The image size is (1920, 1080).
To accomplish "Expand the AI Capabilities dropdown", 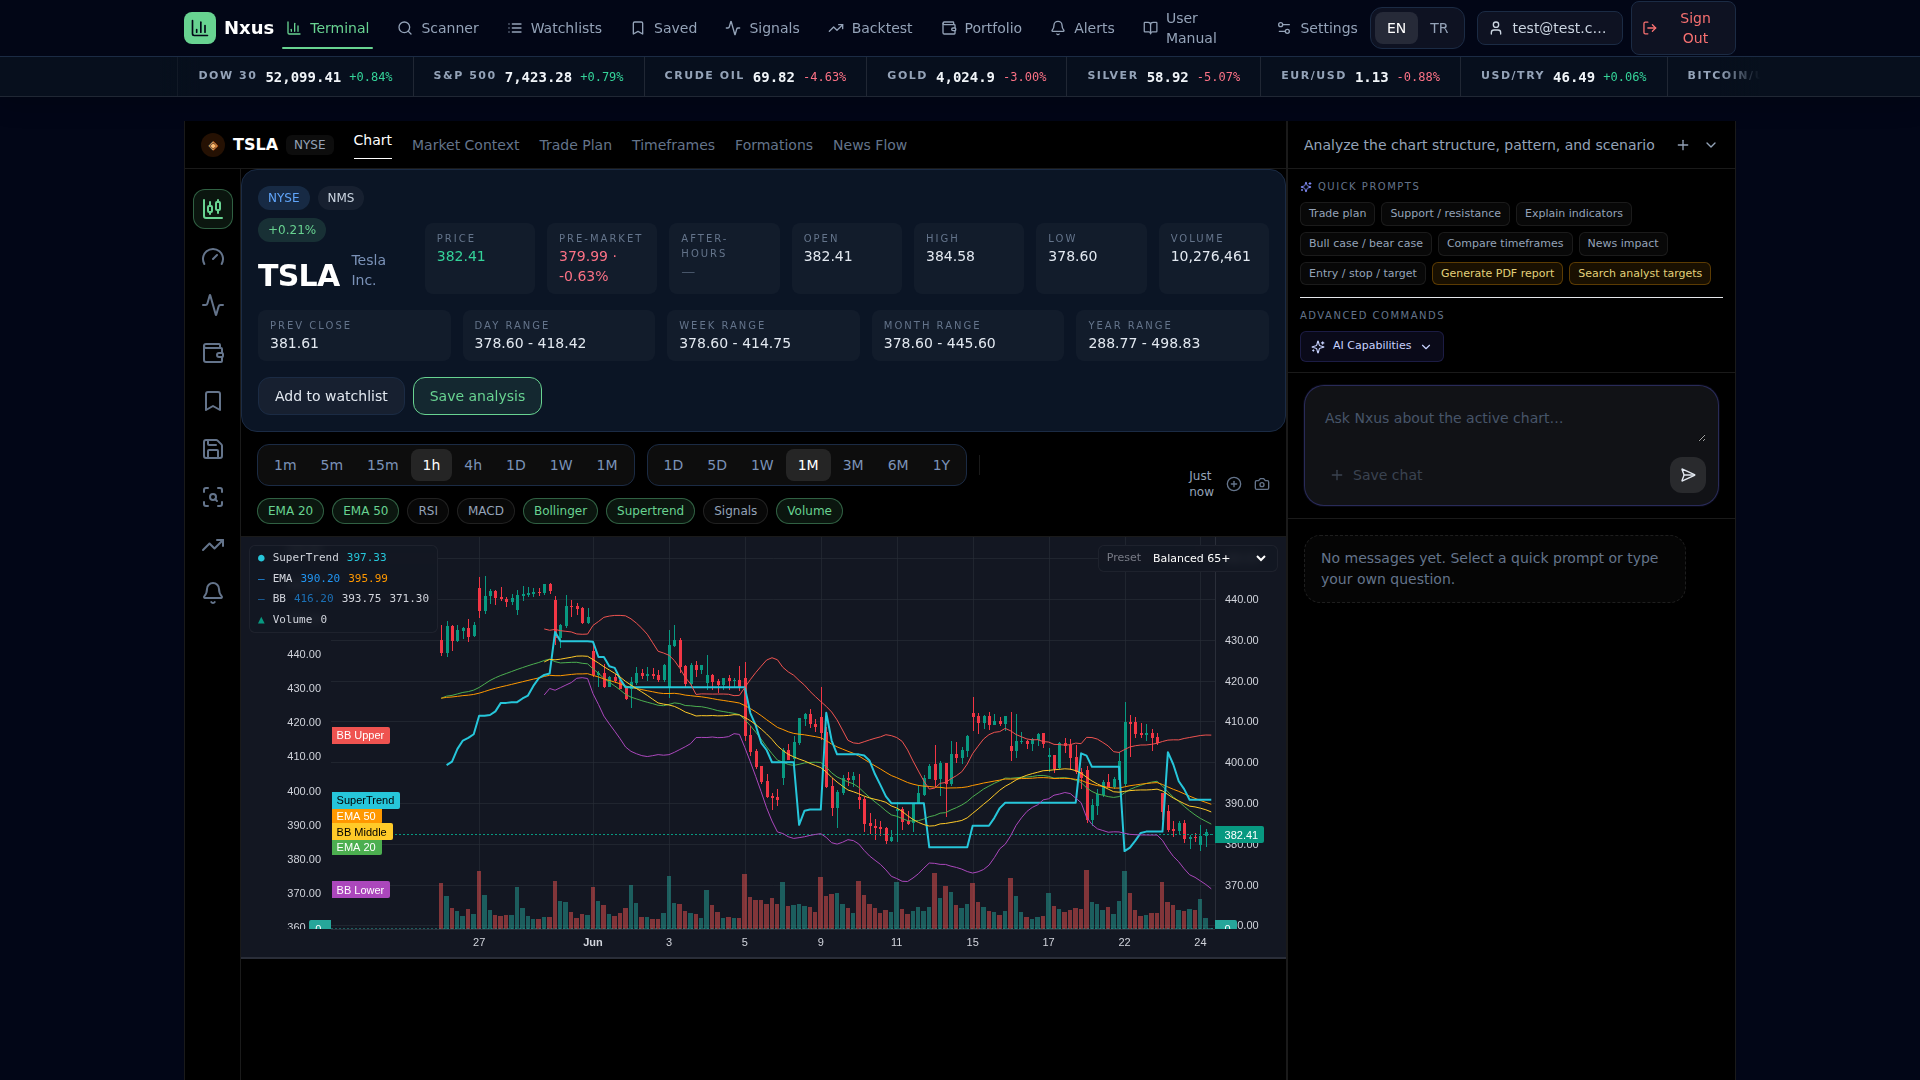I will point(1371,346).
